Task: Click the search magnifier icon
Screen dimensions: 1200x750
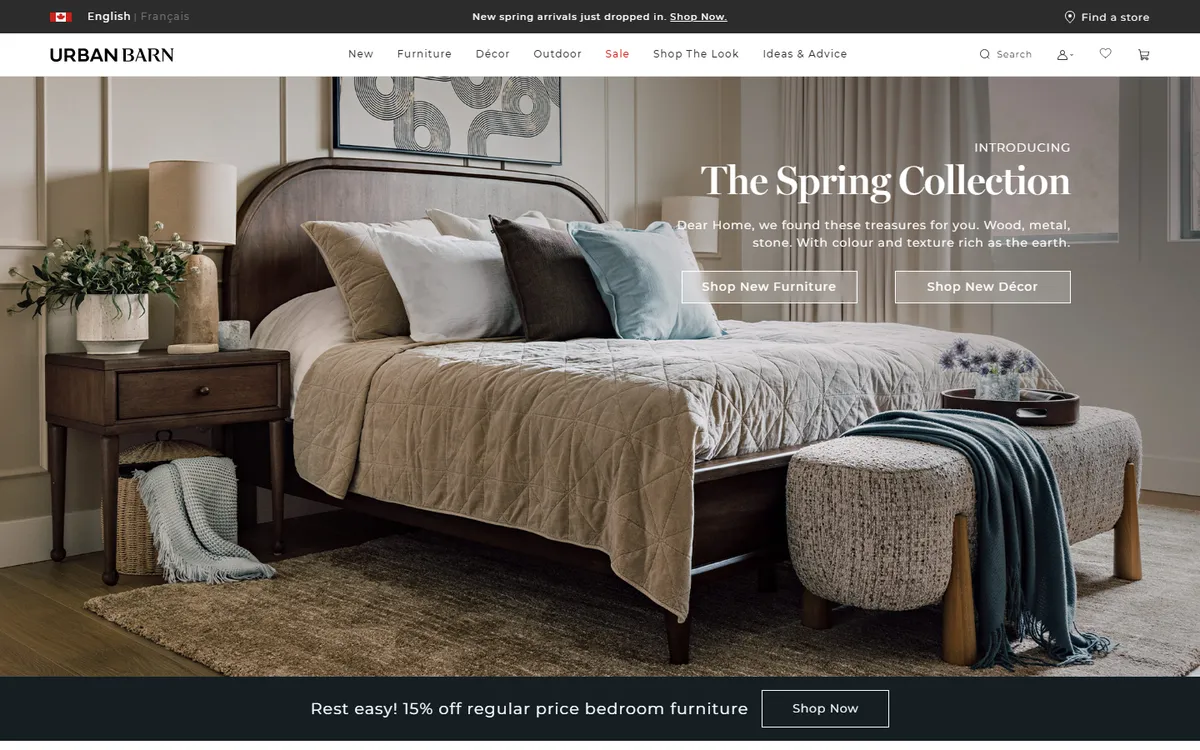Action: pyautogui.click(x=984, y=55)
